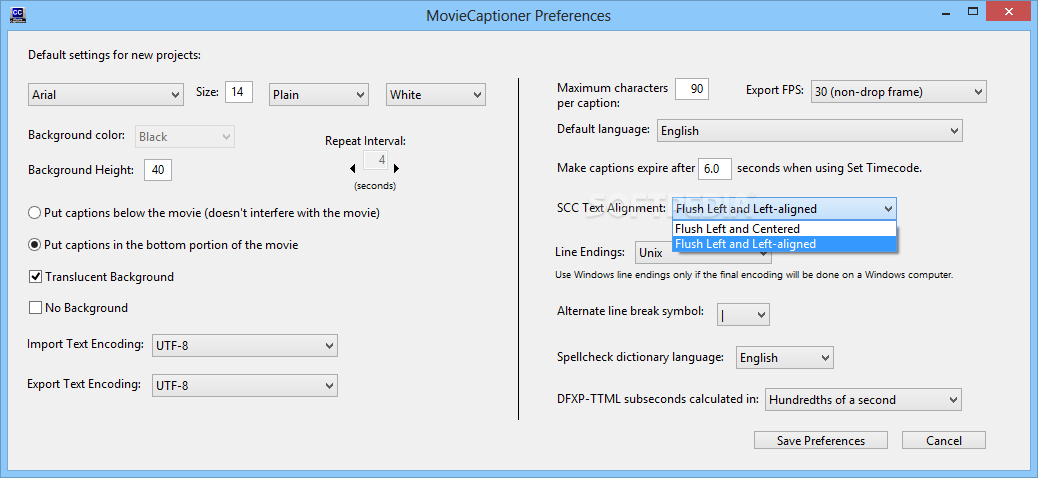
Task: Decrease Repeat Interval with left arrow
Action: click(x=354, y=168)
